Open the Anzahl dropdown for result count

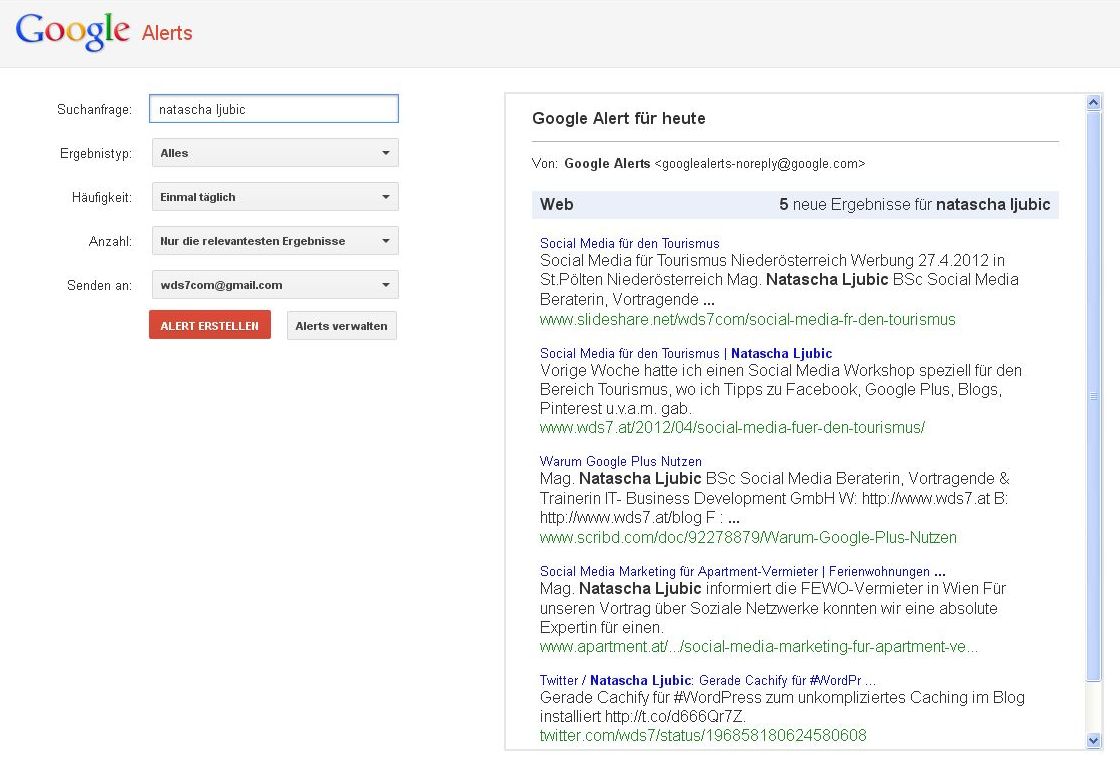(274, 241)
